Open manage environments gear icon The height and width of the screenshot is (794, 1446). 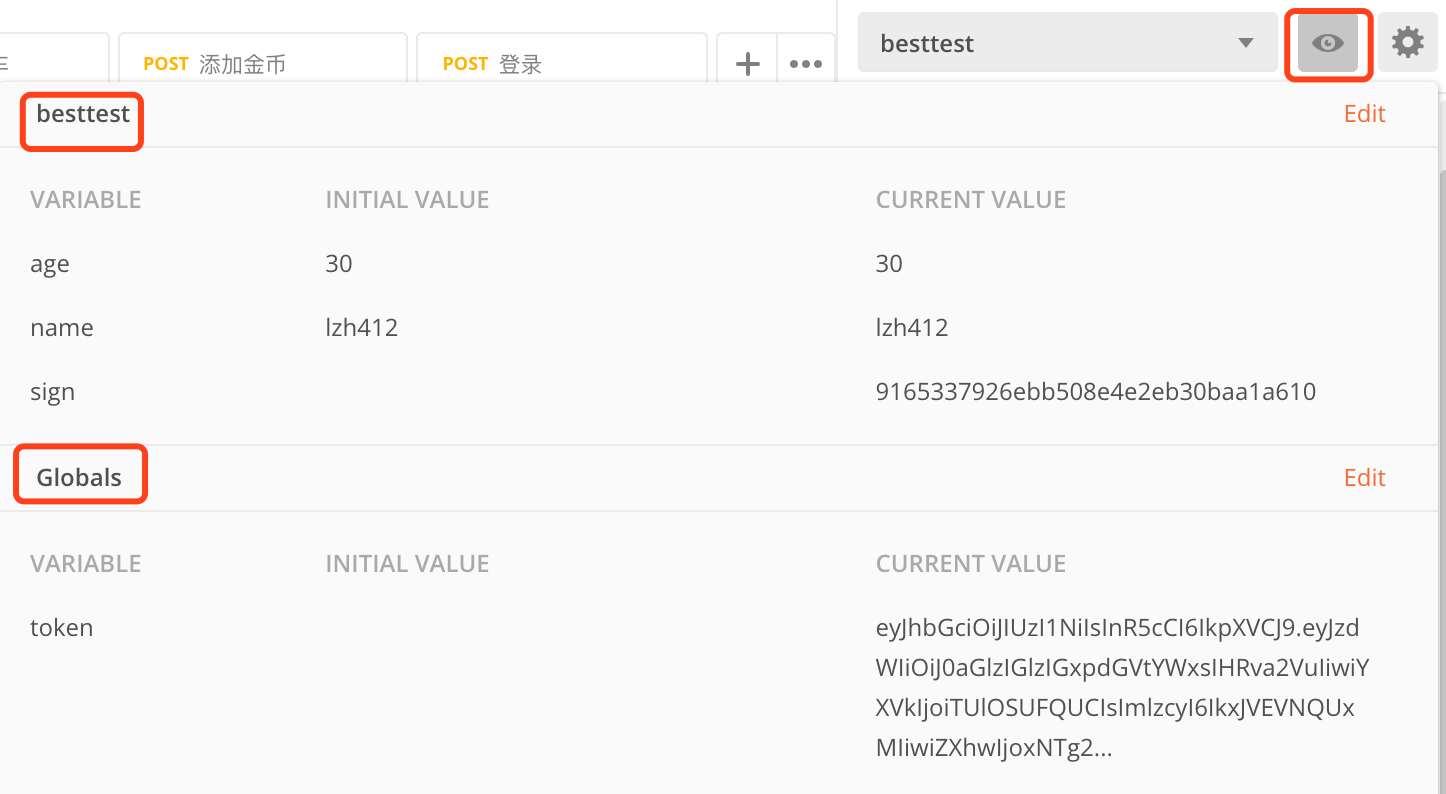tap(1407, 43)
